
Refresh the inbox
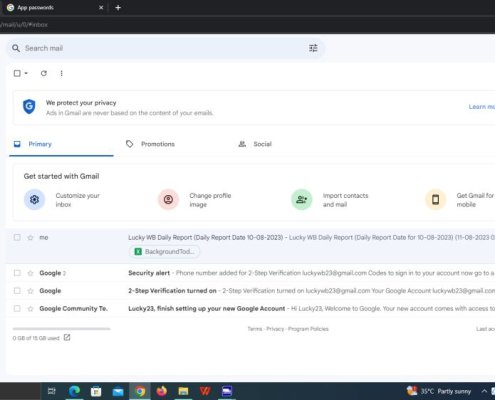pos(44,73)
